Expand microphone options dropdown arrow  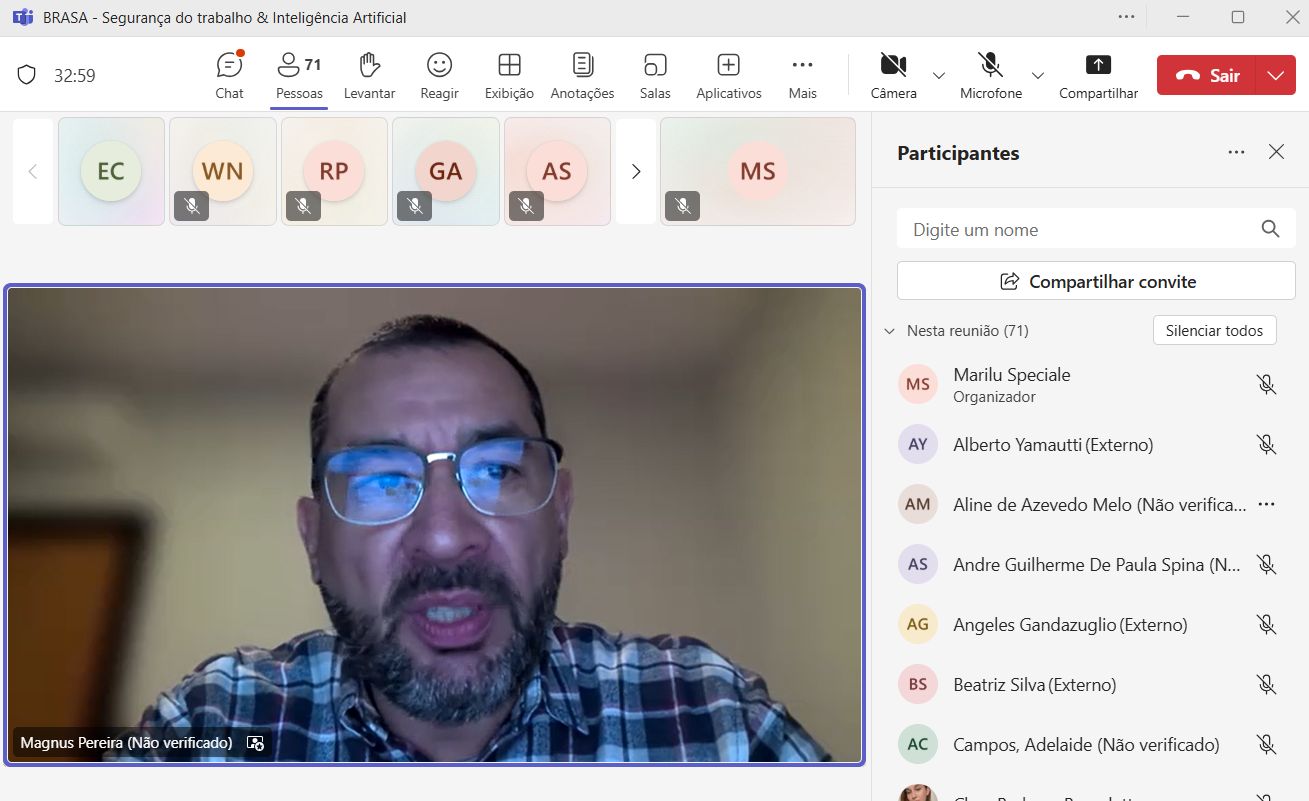click(1037, 76)
